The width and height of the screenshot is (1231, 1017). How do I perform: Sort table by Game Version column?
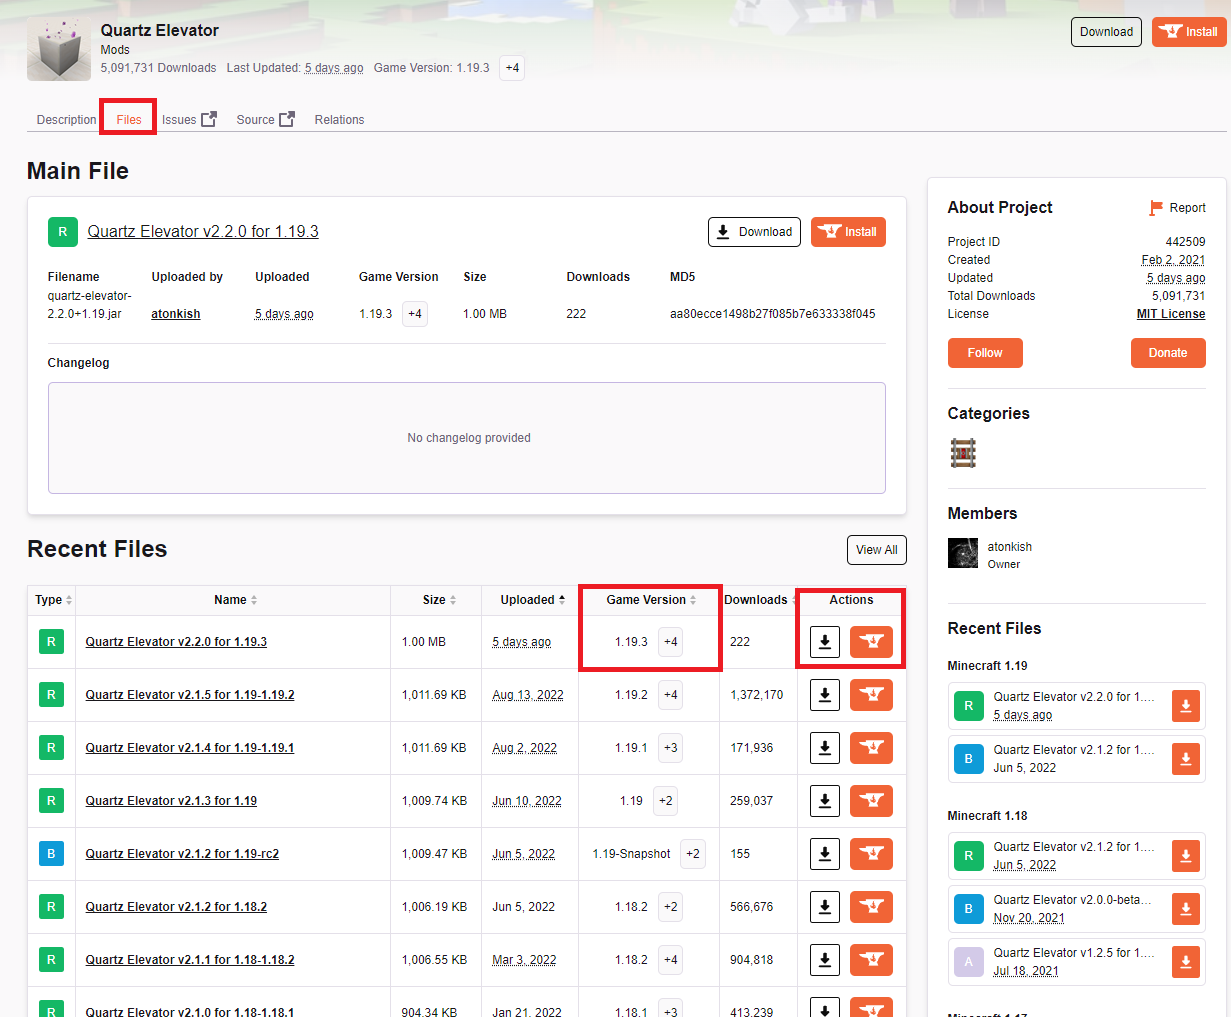(x=651, y=600)
